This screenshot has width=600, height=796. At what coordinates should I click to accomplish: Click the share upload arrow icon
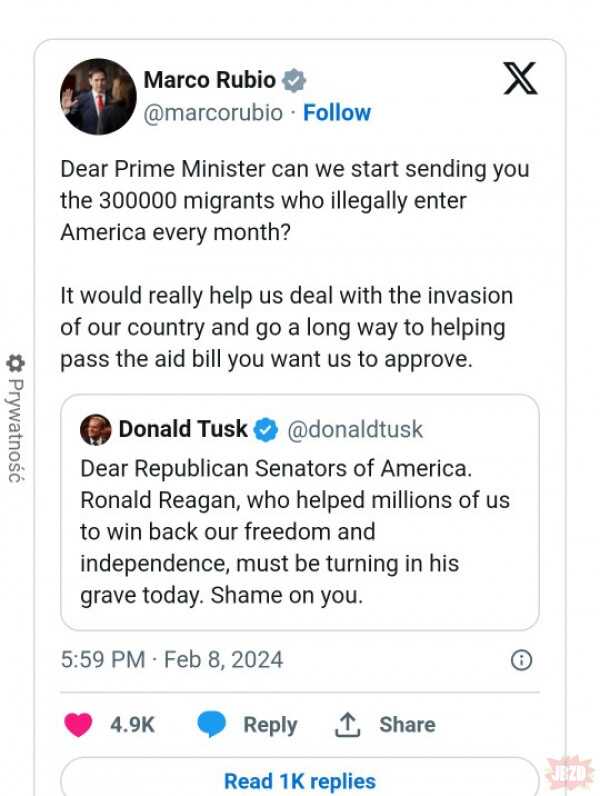[x=347, y=724]
